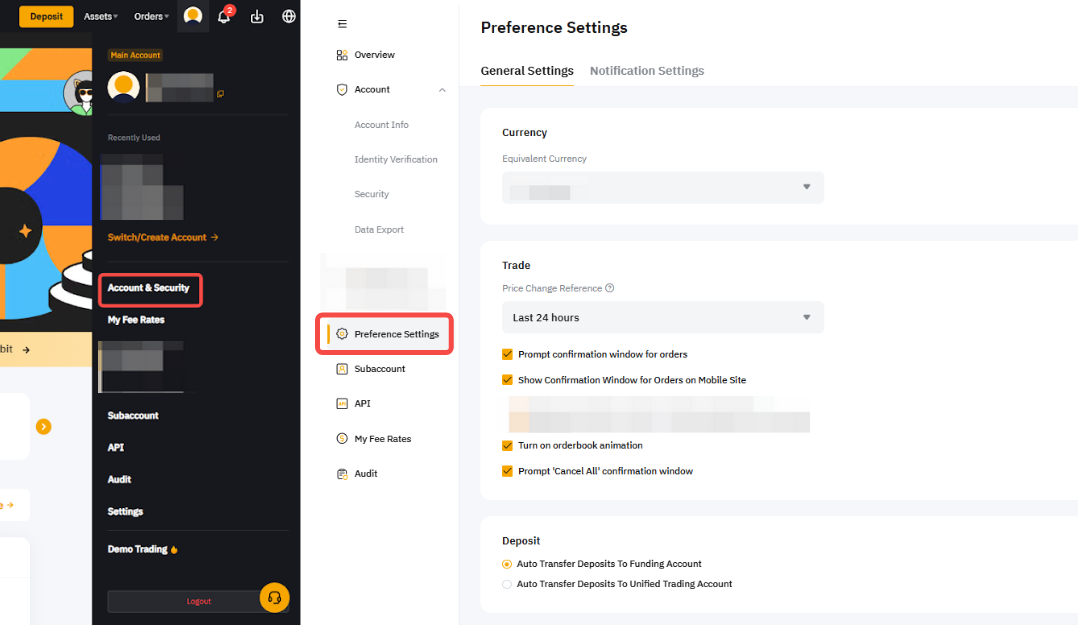Open Identity Verification in sidebar
Image resolution: width=1078 pixels, height=625 pixels.
(x=396, y=160)
